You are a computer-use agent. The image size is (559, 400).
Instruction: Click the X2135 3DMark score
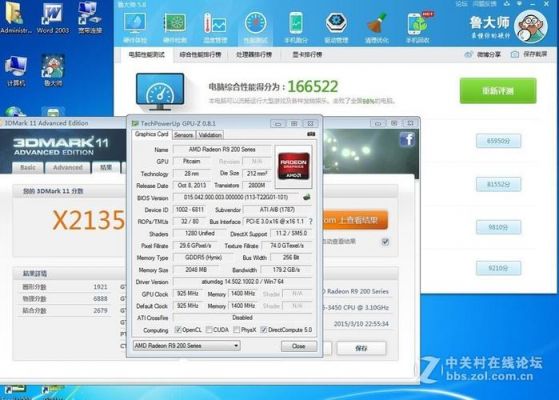click(89, 220)
